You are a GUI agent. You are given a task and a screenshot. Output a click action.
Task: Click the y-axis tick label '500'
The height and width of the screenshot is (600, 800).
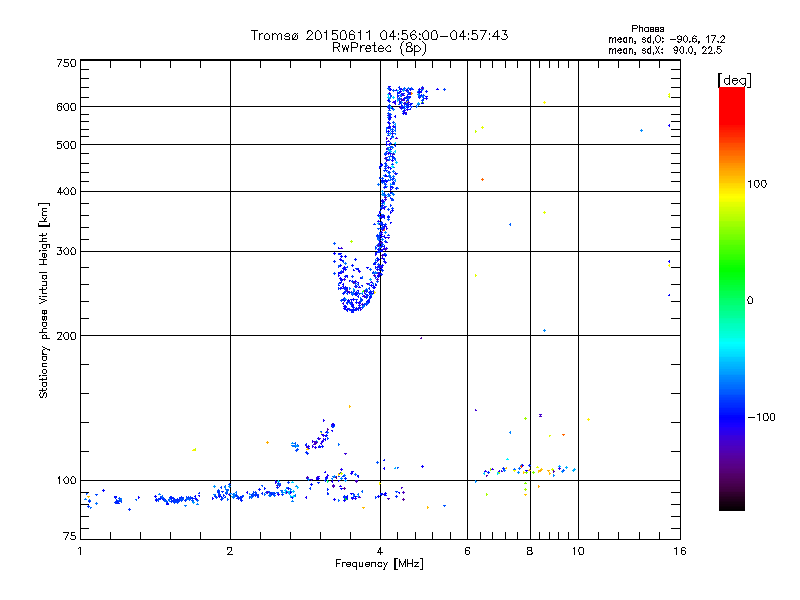67,145
